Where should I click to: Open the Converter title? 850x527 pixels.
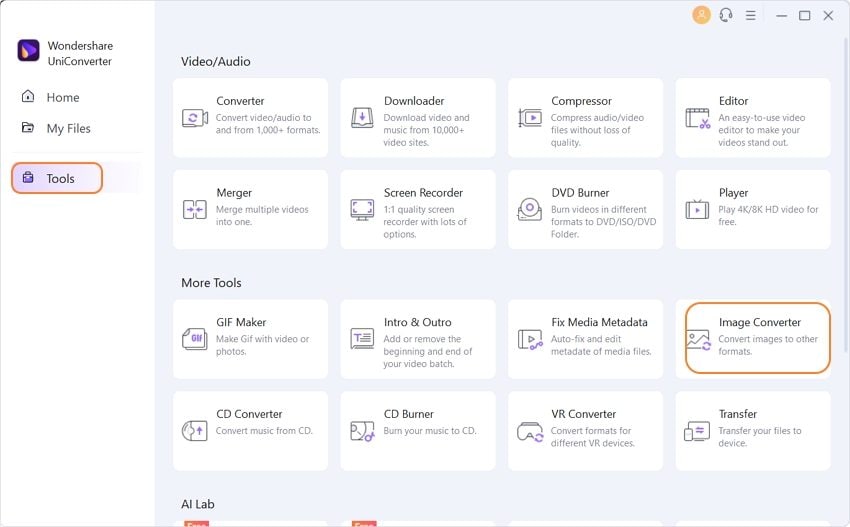pos(240,101)
